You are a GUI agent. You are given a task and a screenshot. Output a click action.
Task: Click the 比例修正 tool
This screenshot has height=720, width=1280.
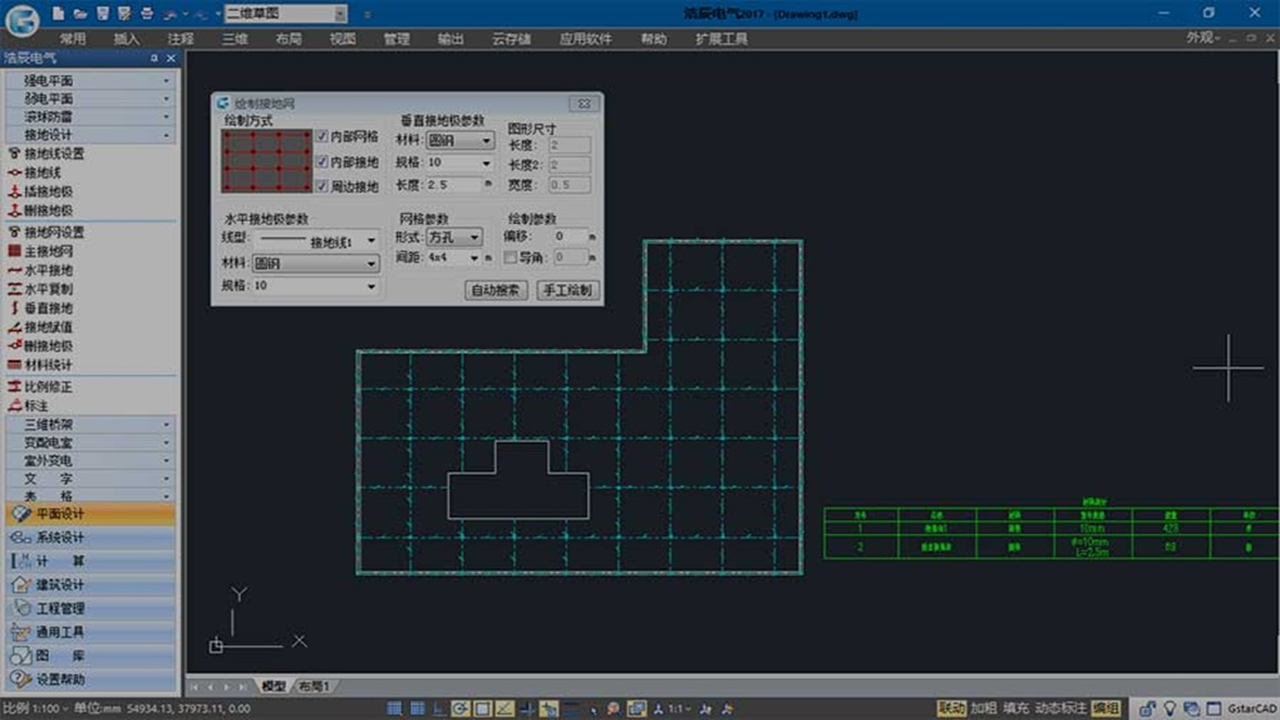point(48,387)
